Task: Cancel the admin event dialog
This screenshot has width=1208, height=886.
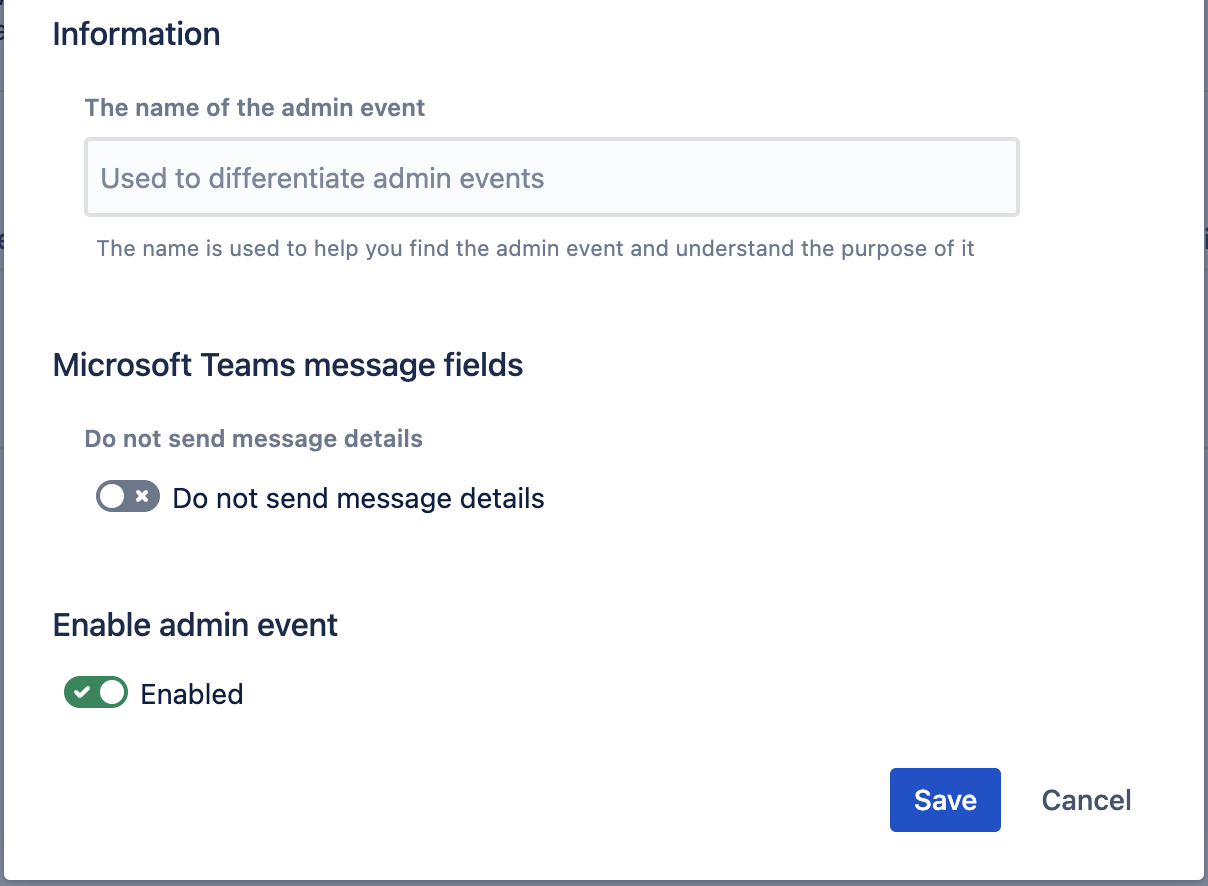Action: pyautogui.click(x=1086, y=800)
